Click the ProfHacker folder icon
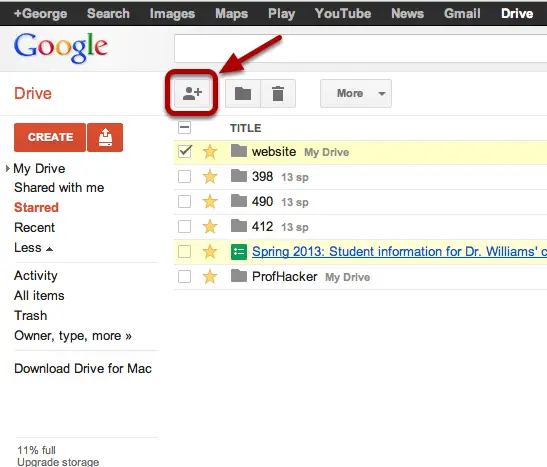This screenshot has width=547, height=467. [239, 276]
